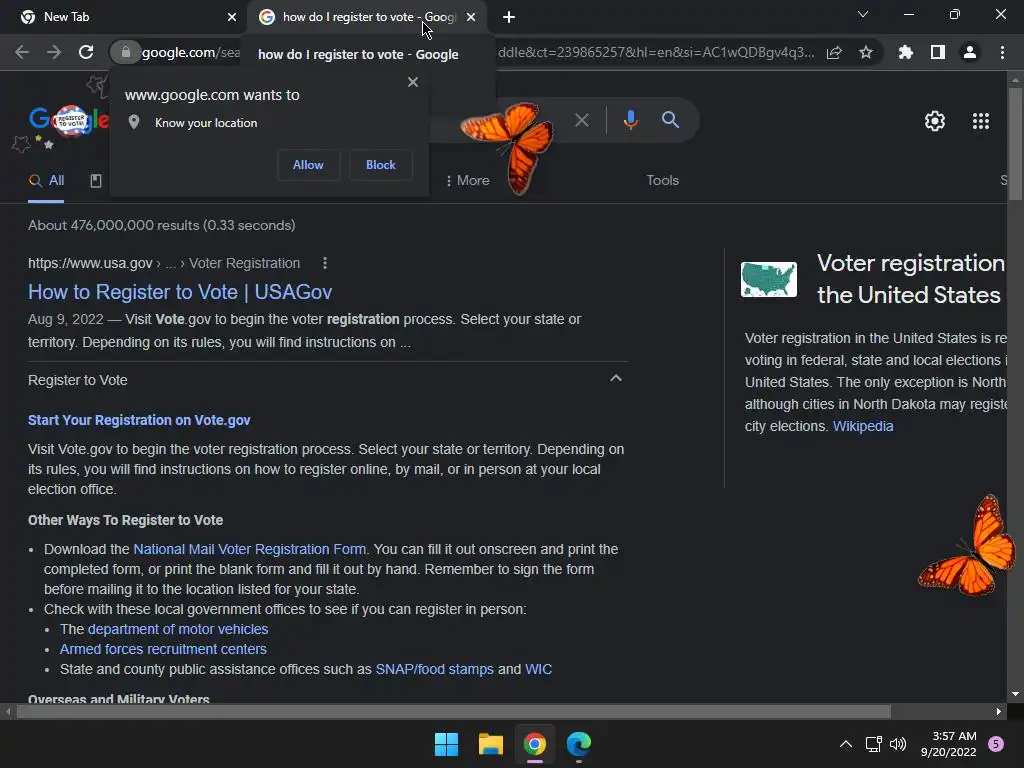Open 'How to Register to Vote | USAGov' result
Viewport: 1024px width, 768px height.
click(180, 292)
